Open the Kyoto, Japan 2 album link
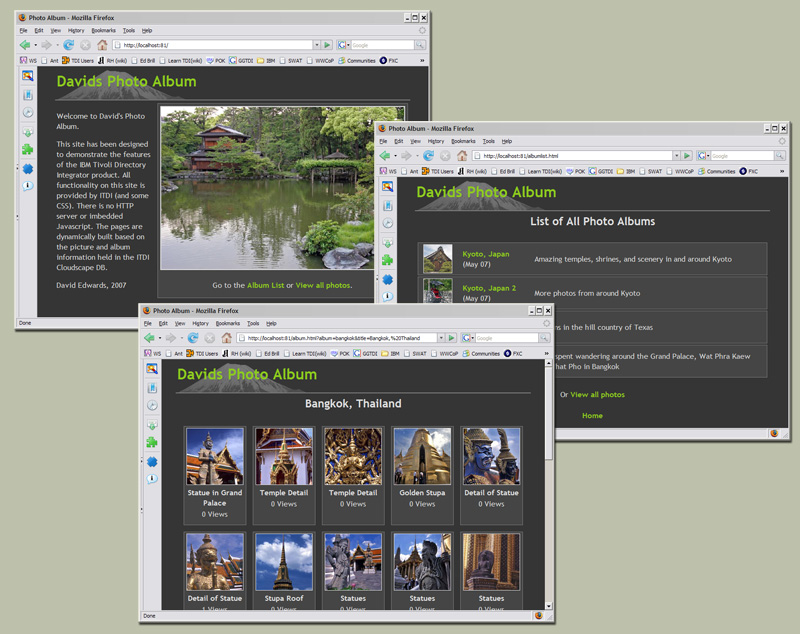The width and height of the screenshot is (800, 634). 489,288
